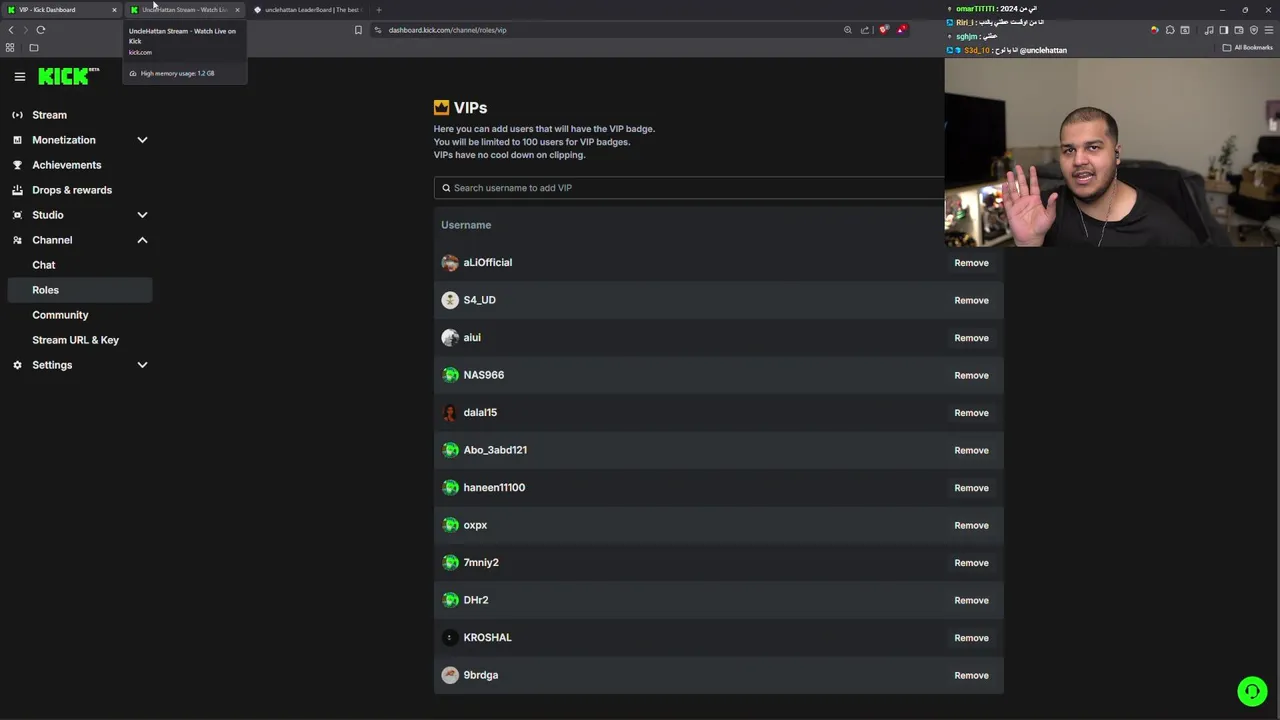Screen dimensions: 1280x720
Task: Close the VIP - Kick Dashboard tab
Action: pyautogui.click(x=114, y=10)
